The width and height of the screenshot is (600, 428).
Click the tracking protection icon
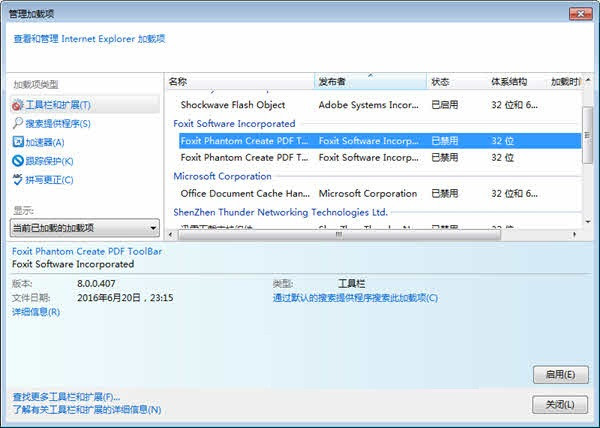18,161
